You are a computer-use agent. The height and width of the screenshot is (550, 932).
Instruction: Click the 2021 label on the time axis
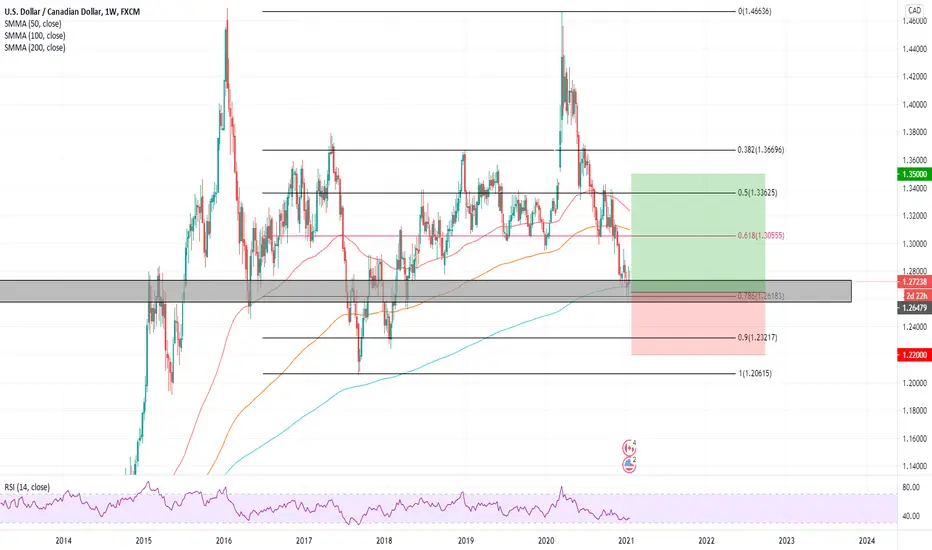point(625,540)
